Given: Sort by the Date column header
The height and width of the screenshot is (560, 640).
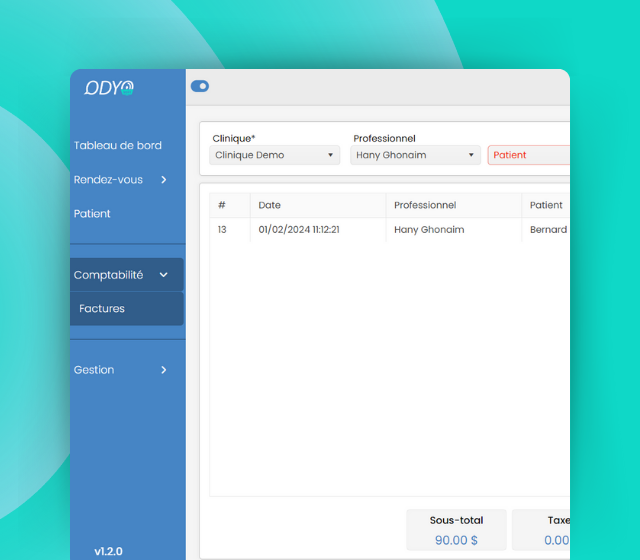Looking at the screenshot, I should pyautogui.click(x=270, y=205).
